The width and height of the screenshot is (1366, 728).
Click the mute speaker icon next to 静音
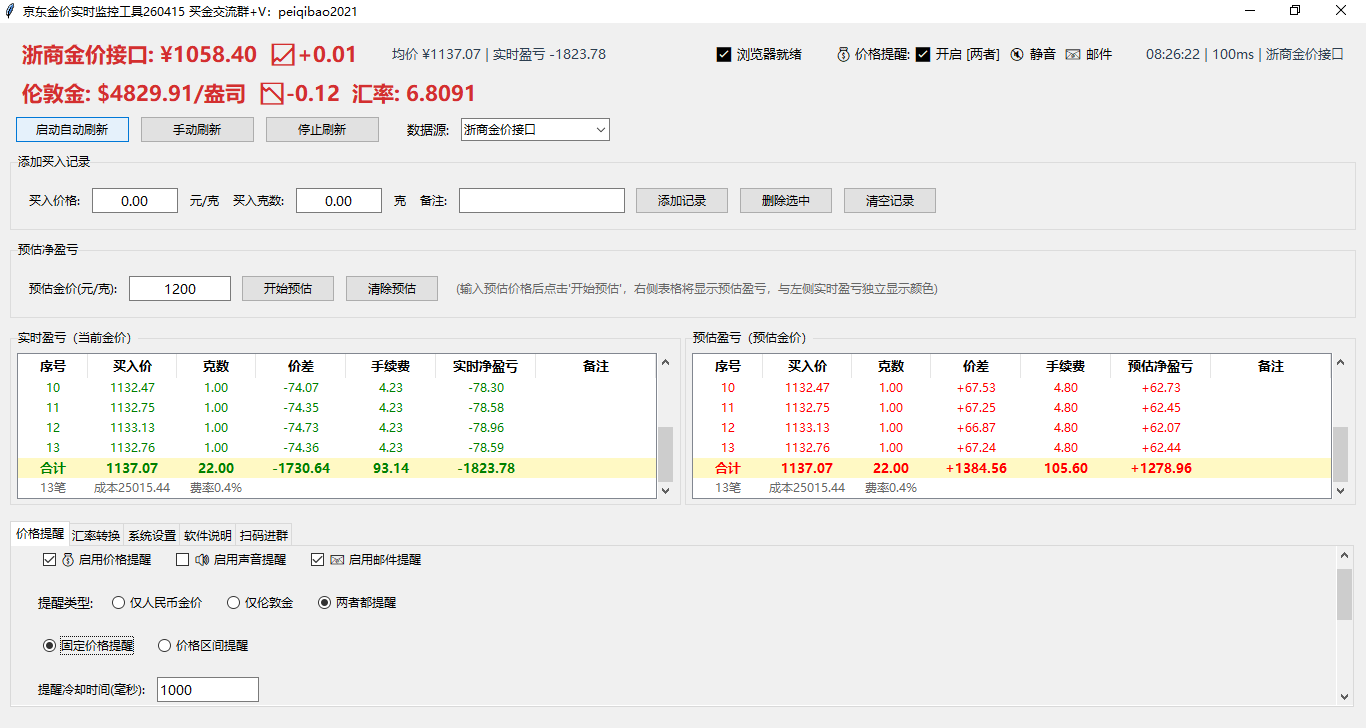(1016, 55)
